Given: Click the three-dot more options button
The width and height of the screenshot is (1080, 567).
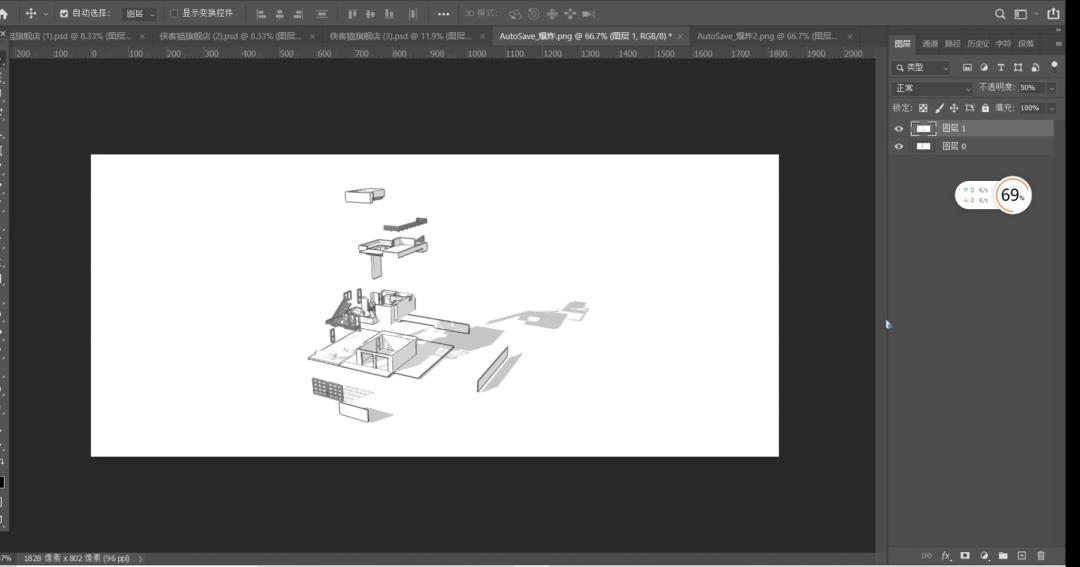Looking at the screenshot, I should pyautogui.click(x=443, y=14).
